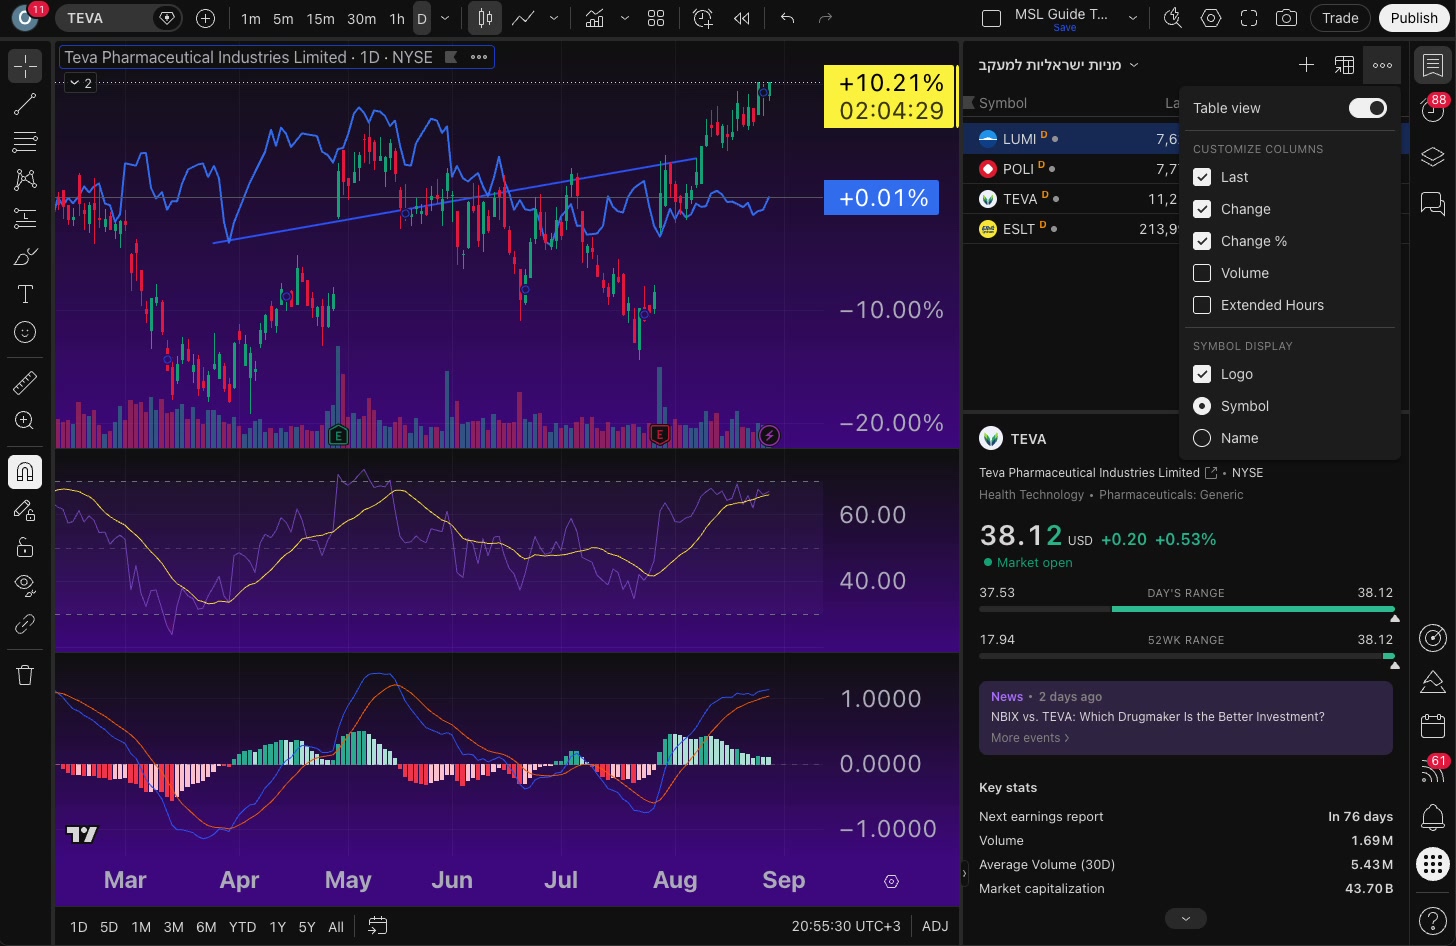This screenshot has height=946, width=1456.
Task: Select the brush drawing tool
Action: [25, 256]
